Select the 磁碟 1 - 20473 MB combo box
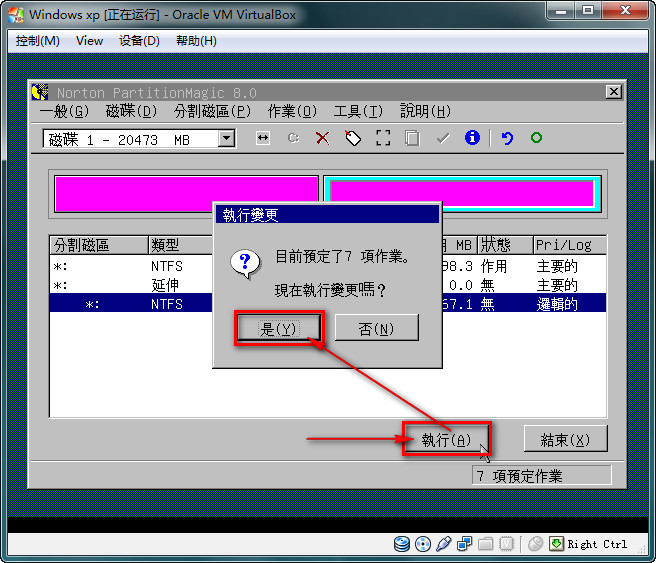Image resolution: width=656 pixels, height=563 pixels. (x=139, y=138)
